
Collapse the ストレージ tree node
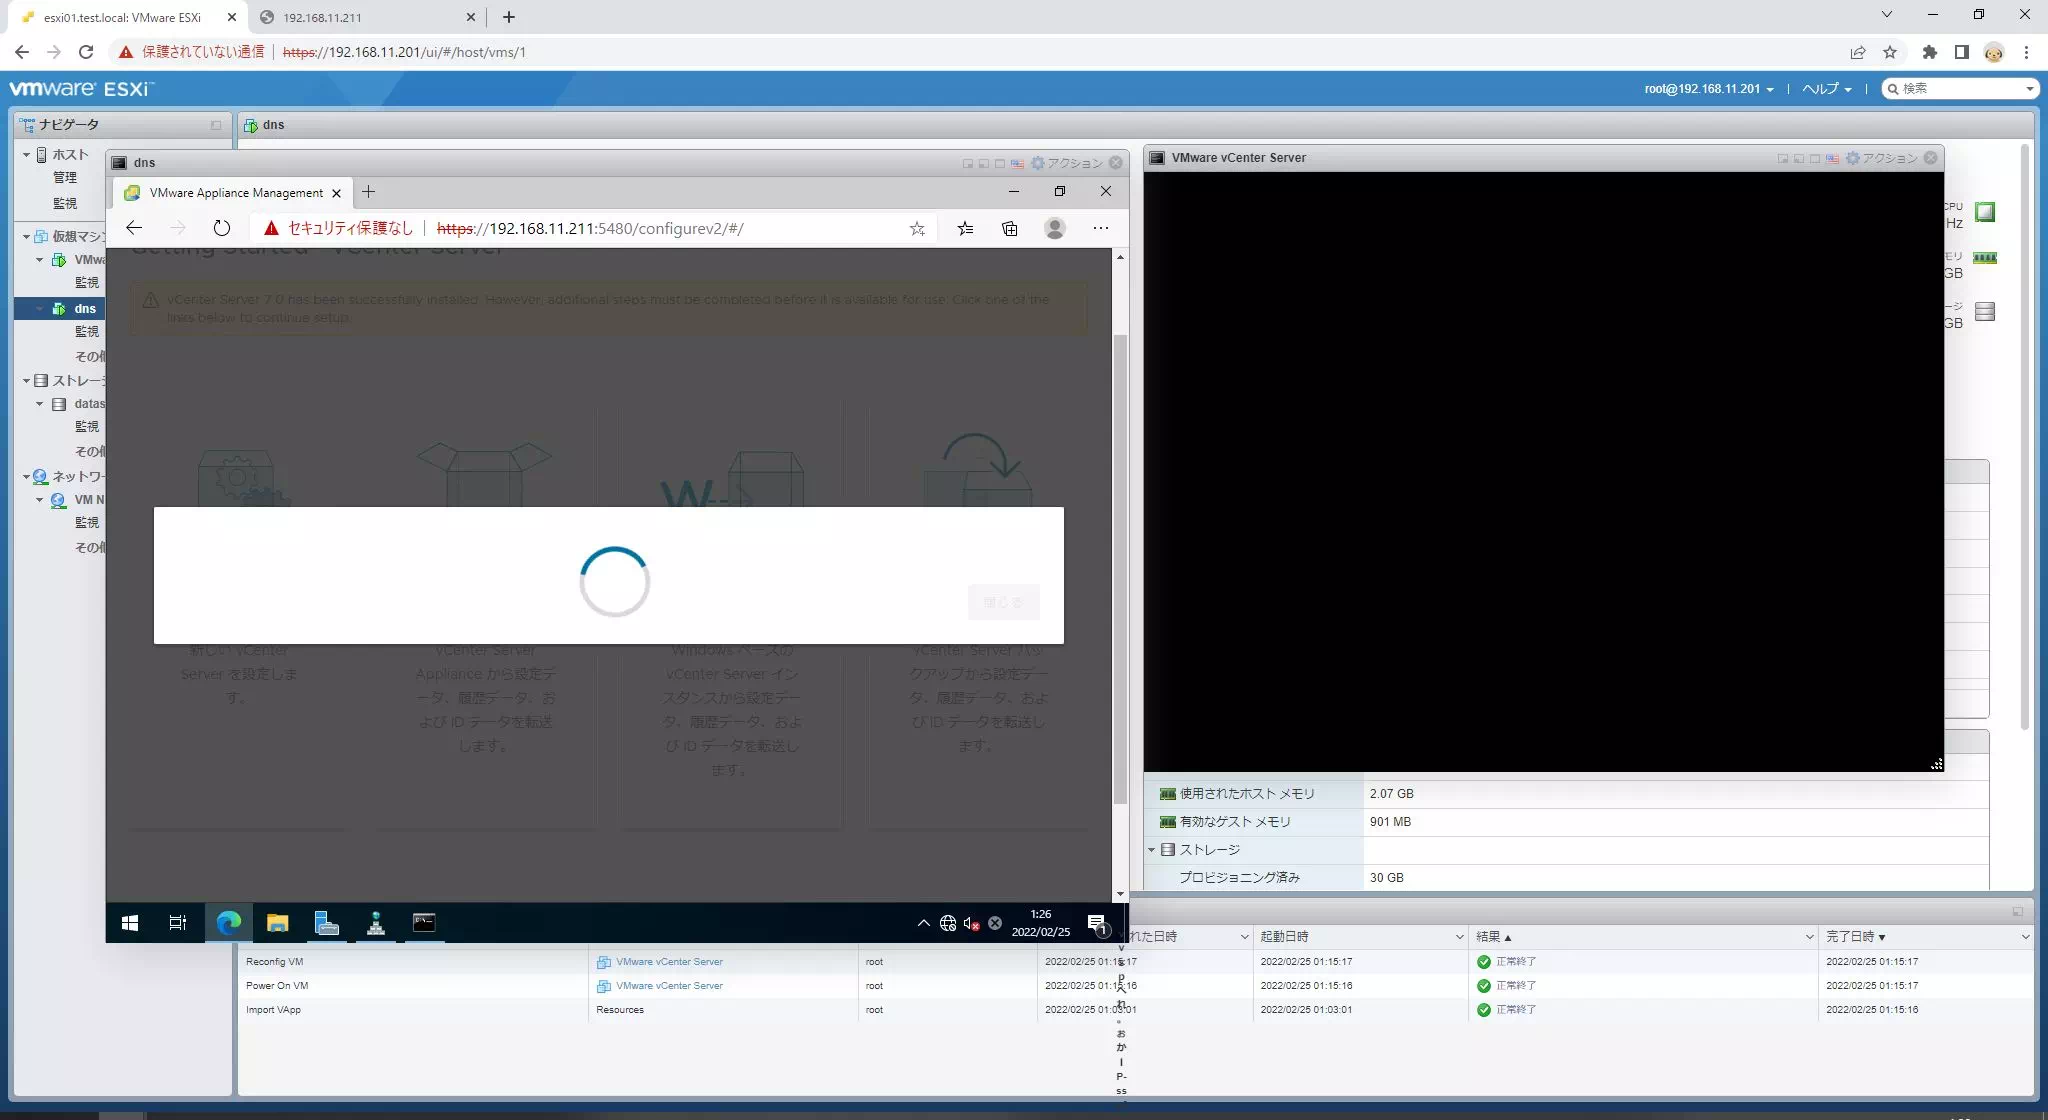click(x=26, y=381)
